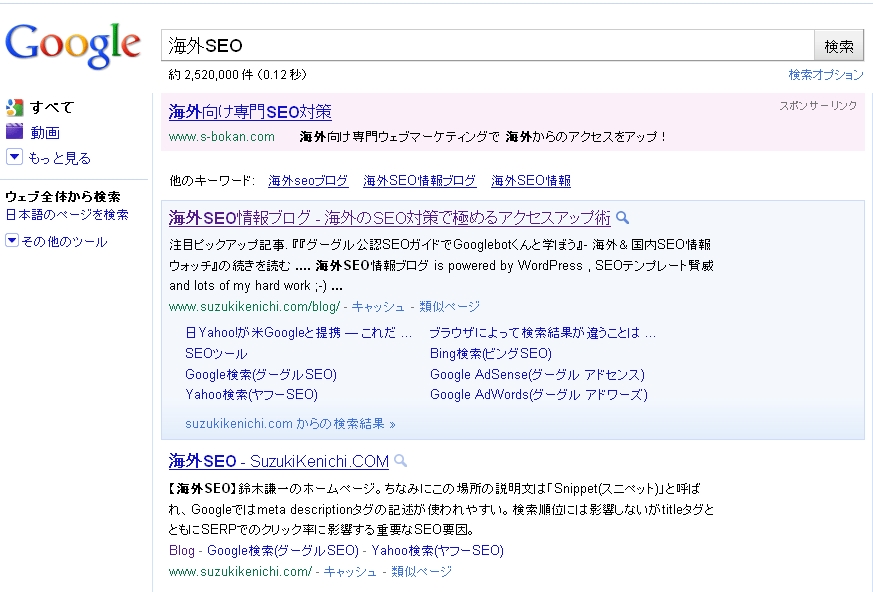The width and height of the screenshot is (873, 592).
Task: Click the Google logo
Action: pyautogui.click(x=72, y=46)
